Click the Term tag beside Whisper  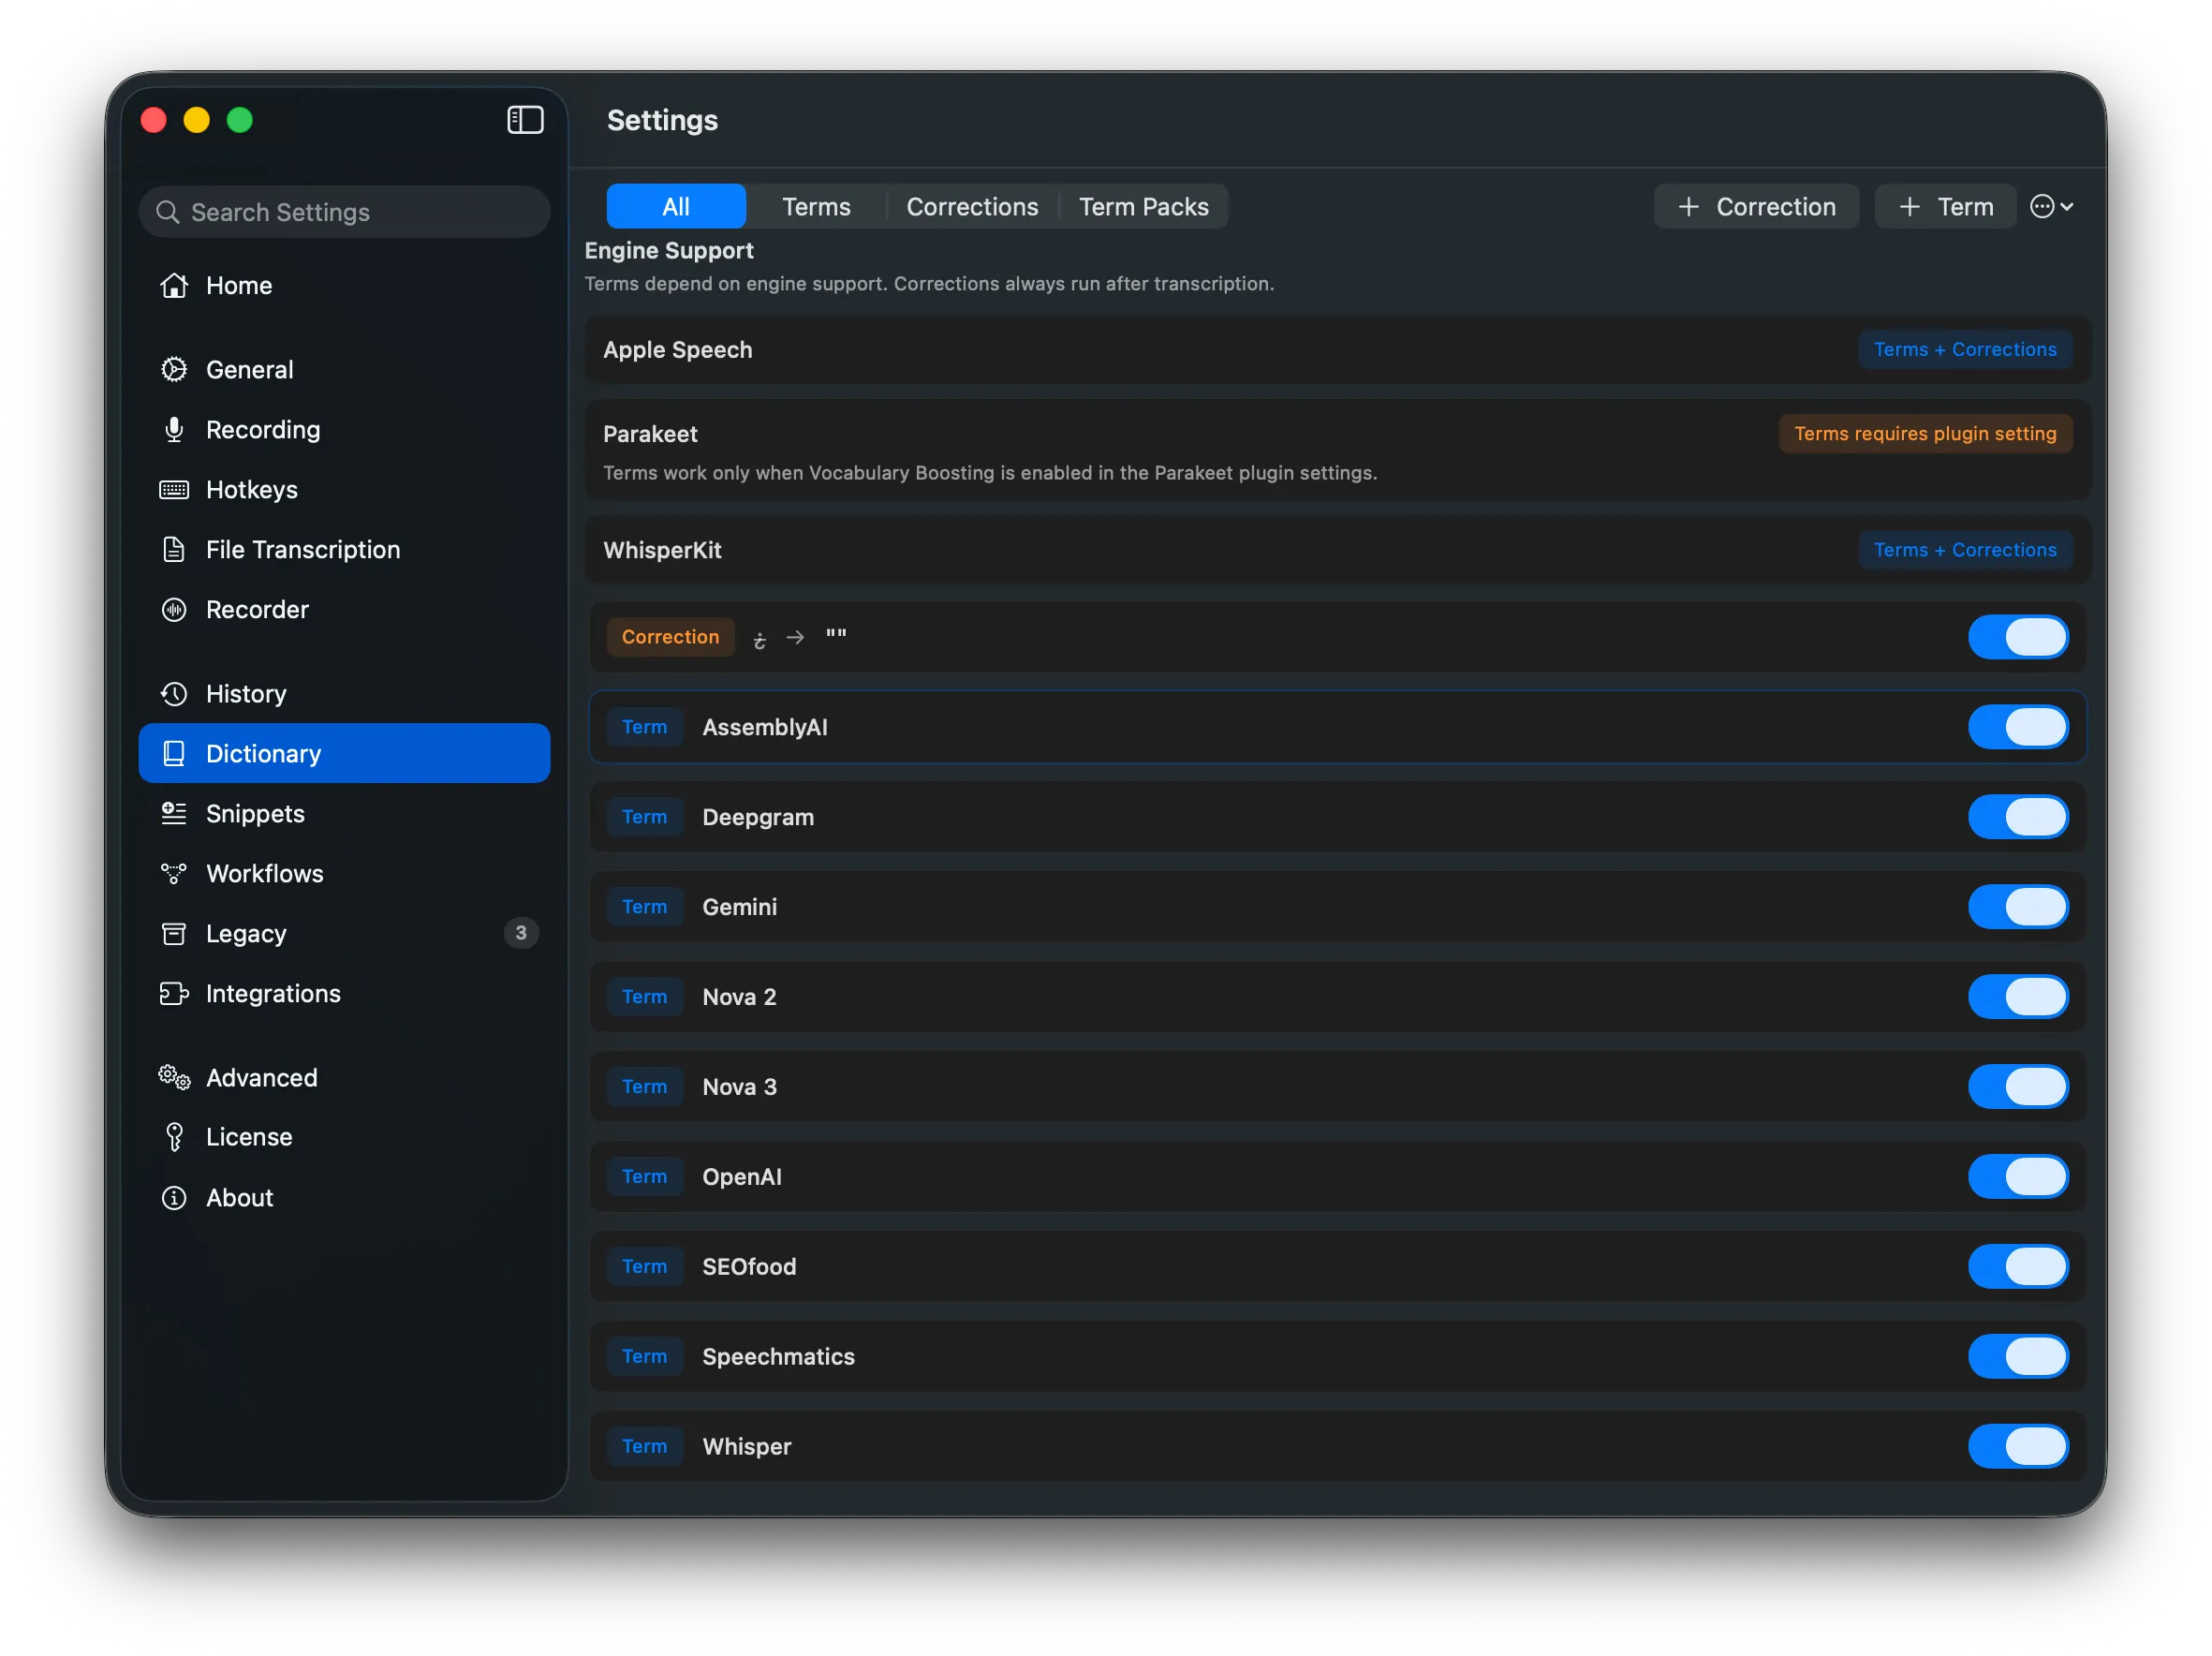point(645,1447)
